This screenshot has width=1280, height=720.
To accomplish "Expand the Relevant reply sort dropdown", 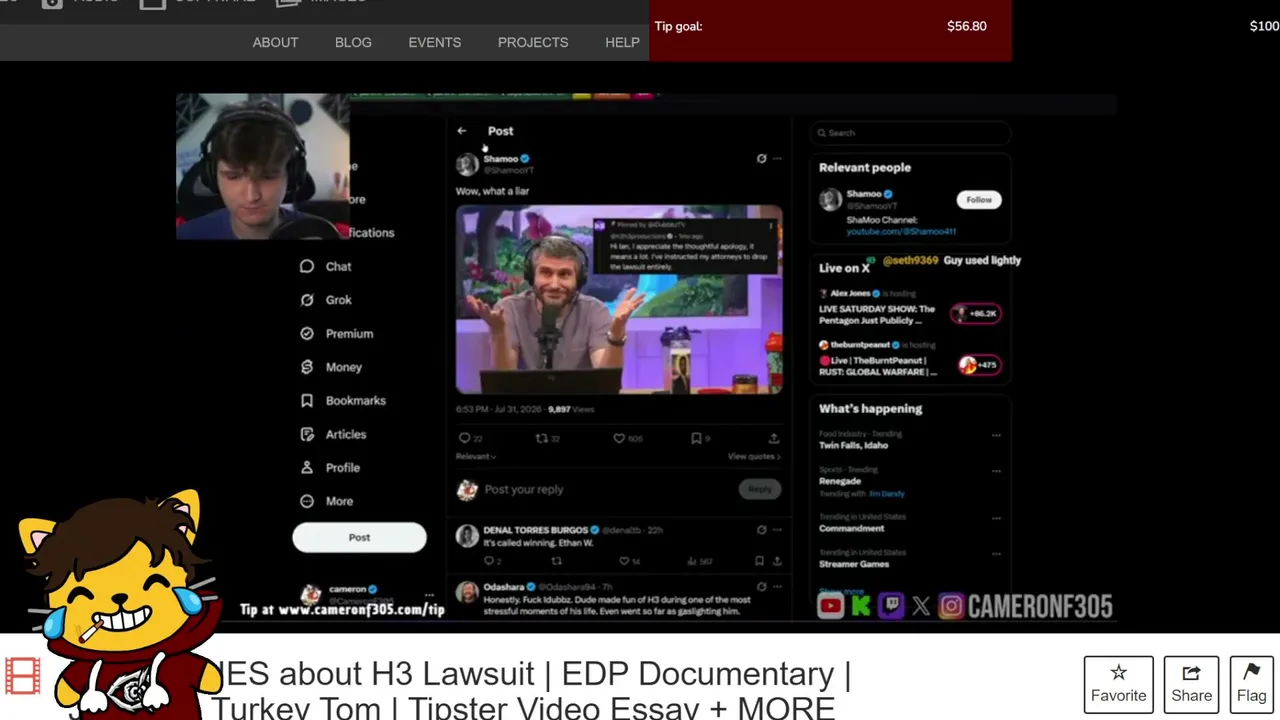I will (476, 456).
